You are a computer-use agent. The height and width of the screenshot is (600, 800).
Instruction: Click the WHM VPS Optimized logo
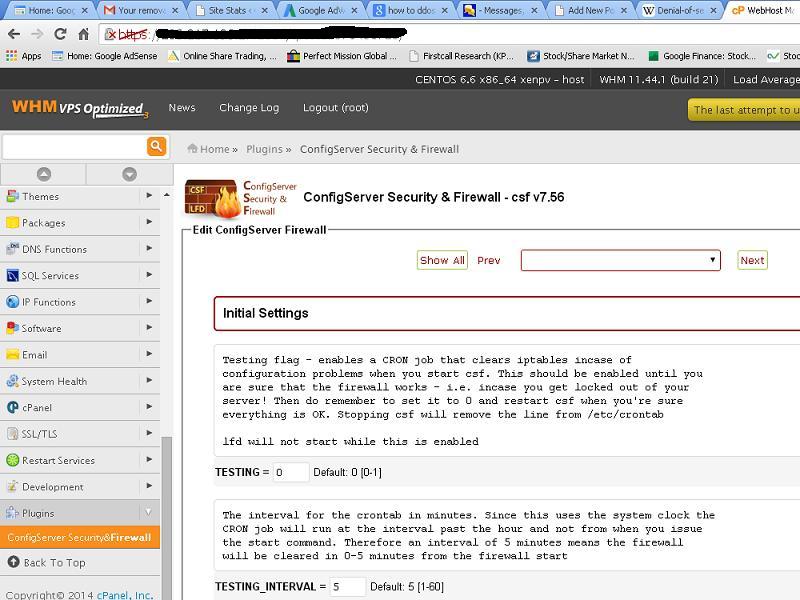[80, 108]
